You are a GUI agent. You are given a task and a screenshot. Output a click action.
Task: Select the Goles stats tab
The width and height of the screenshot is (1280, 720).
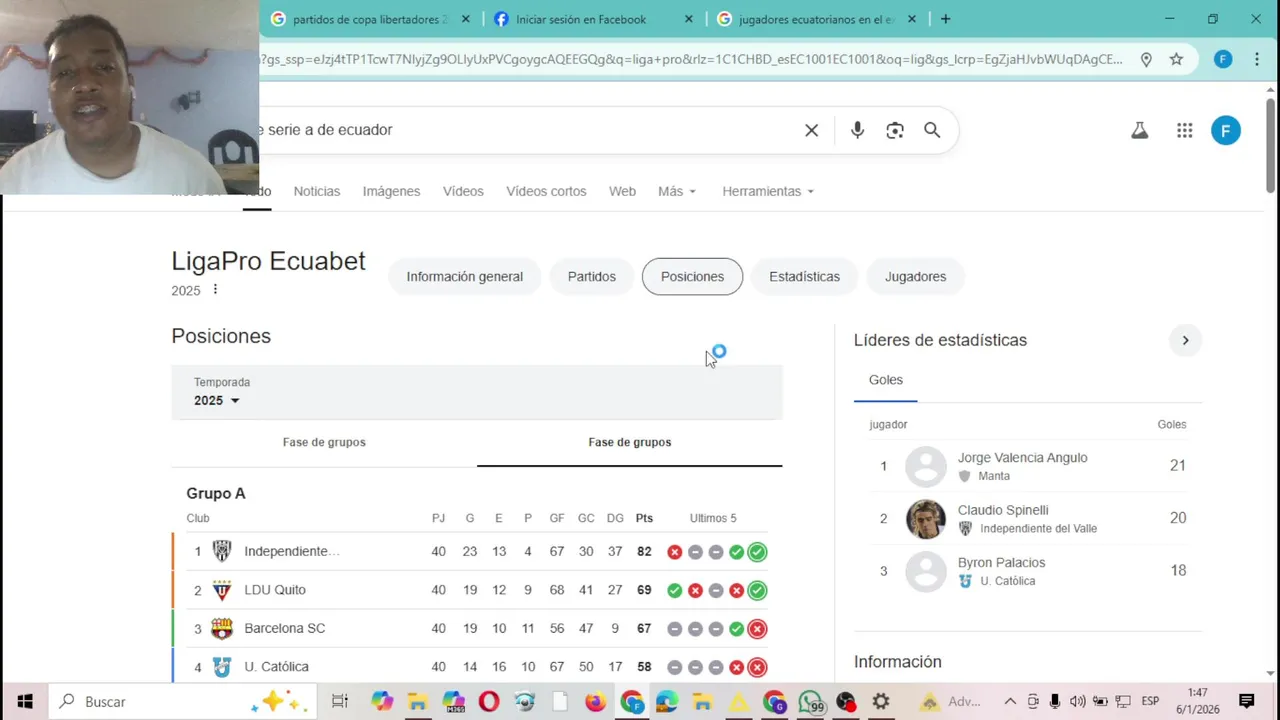pos(886,380)
